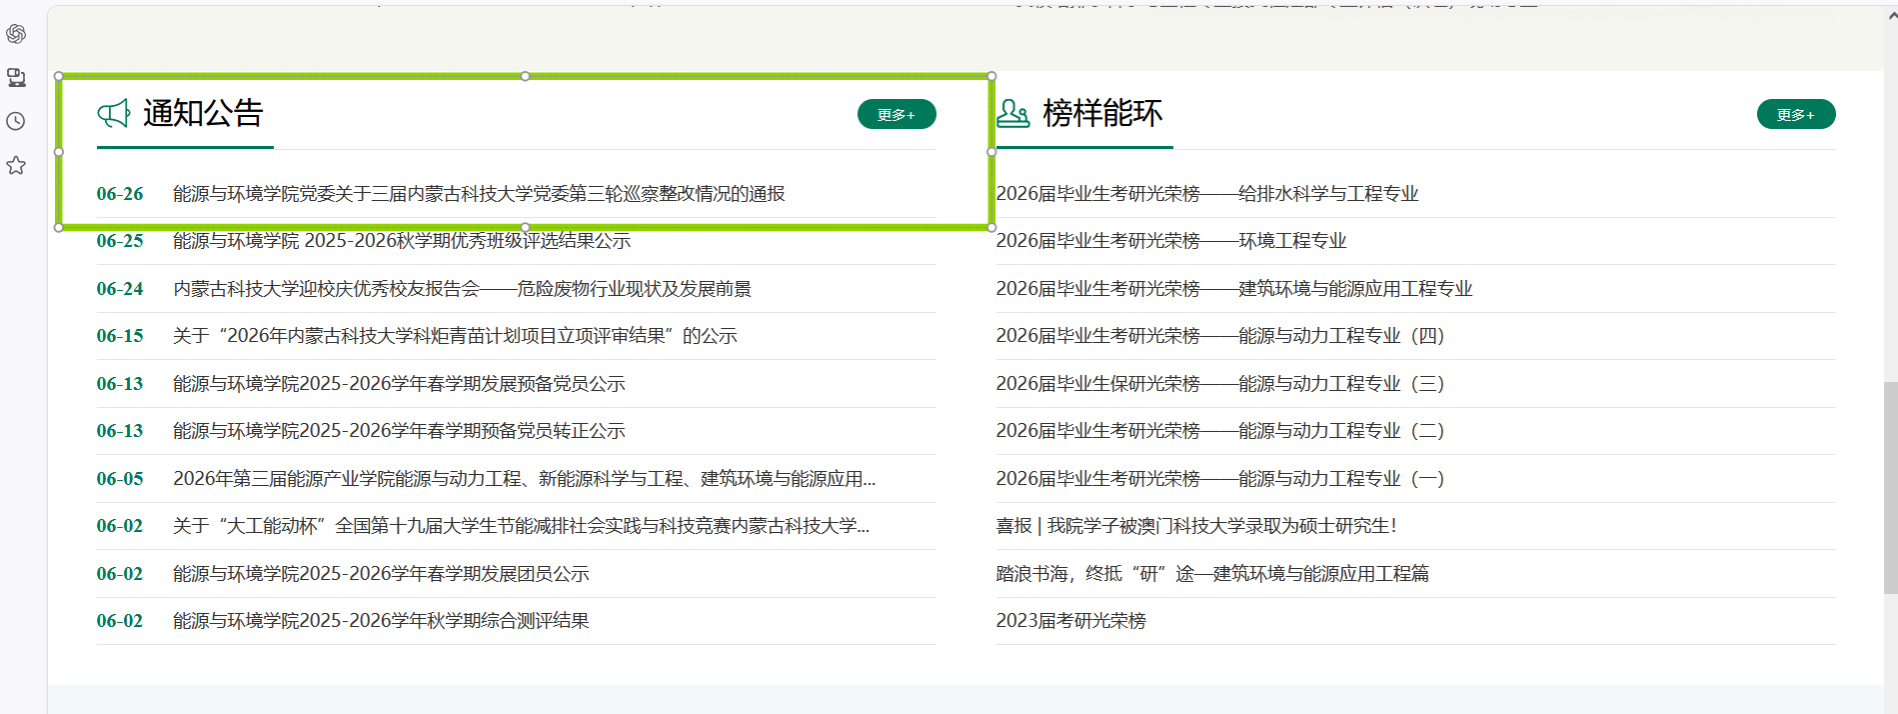Open the ChatGPT sidebar icon
The width and height of the screenshot is (1898, 714).
(x=16, y=34)
